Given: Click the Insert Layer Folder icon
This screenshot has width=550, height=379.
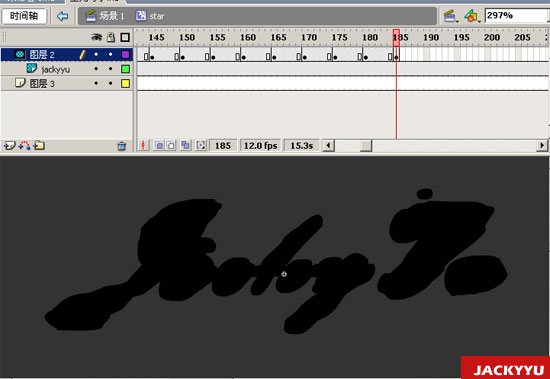Looking at the screenshot, I should [39, 145].
